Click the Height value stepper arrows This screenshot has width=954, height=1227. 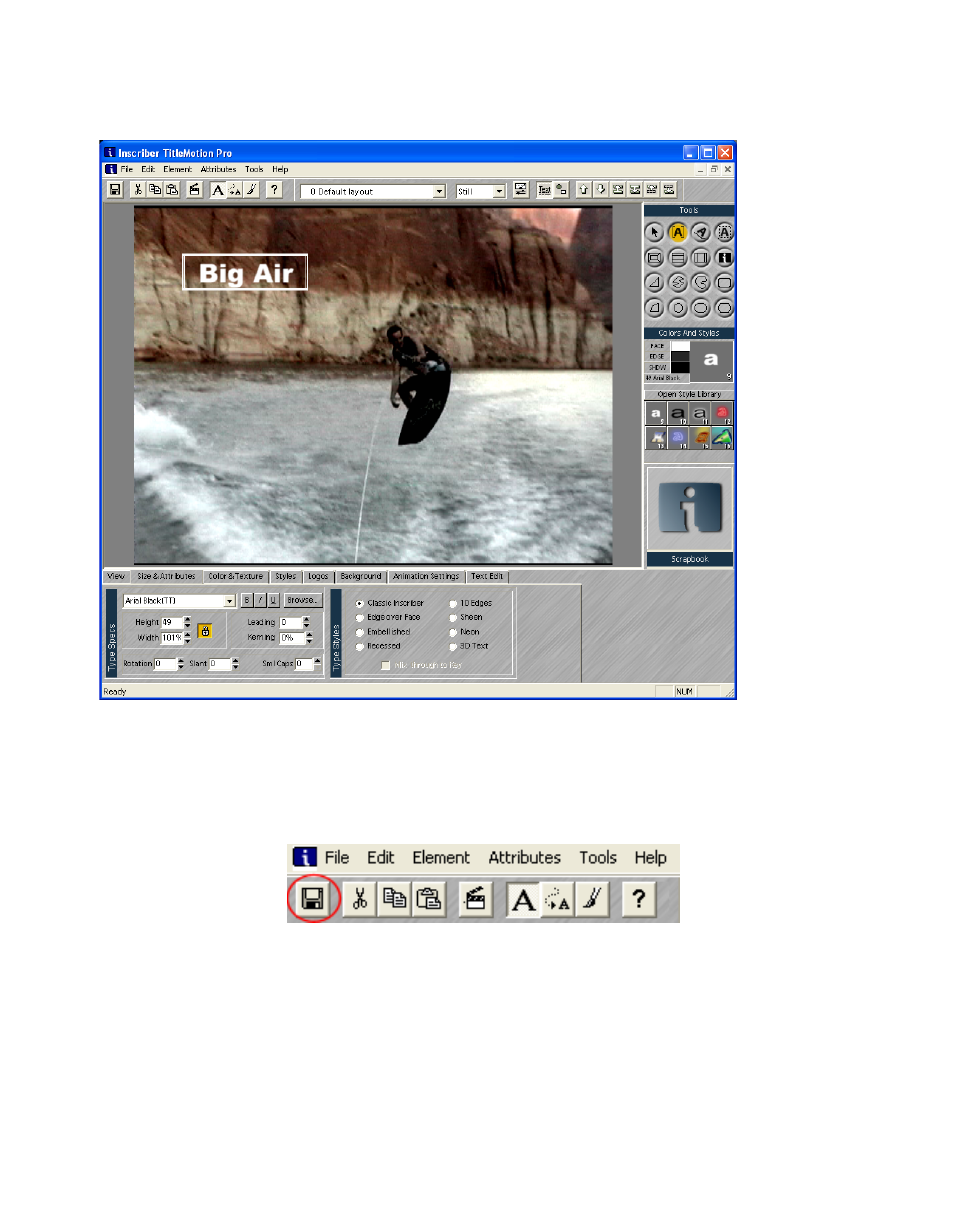(x=188, y=622)
